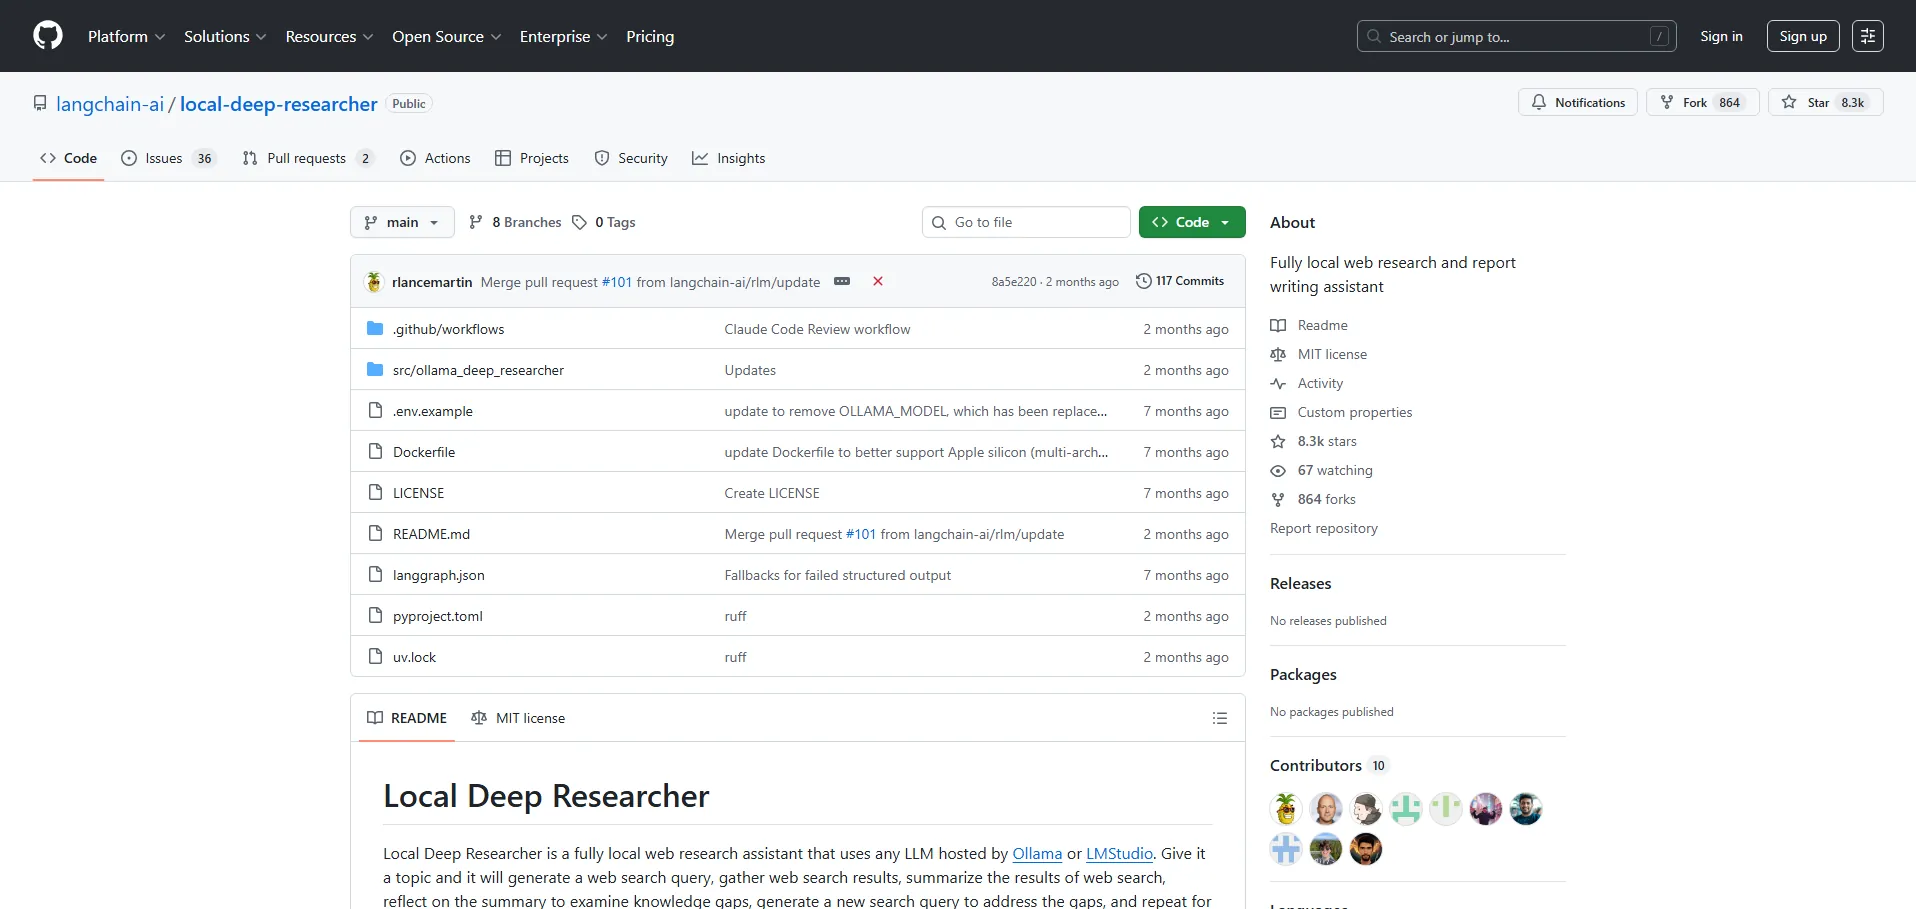The width and height of the screenshot is (1916, 909).
Task: Fork the repository
Action: [1701, 103]
